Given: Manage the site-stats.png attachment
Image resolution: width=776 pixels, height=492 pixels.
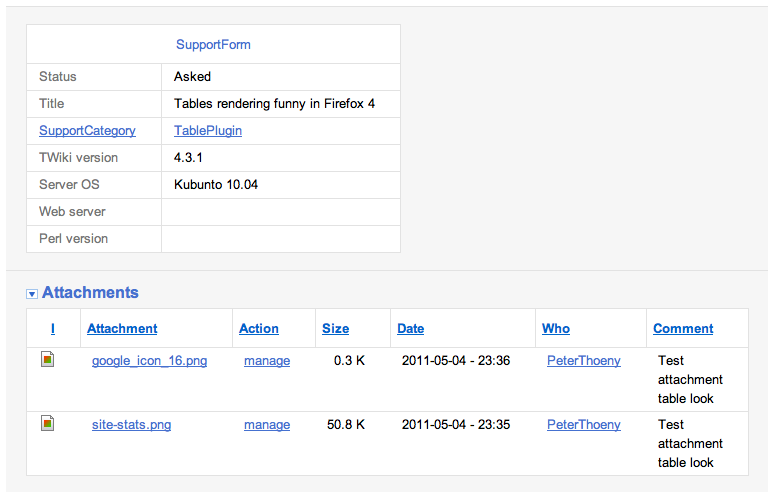Looking at the screenshot, I should 267,424.
